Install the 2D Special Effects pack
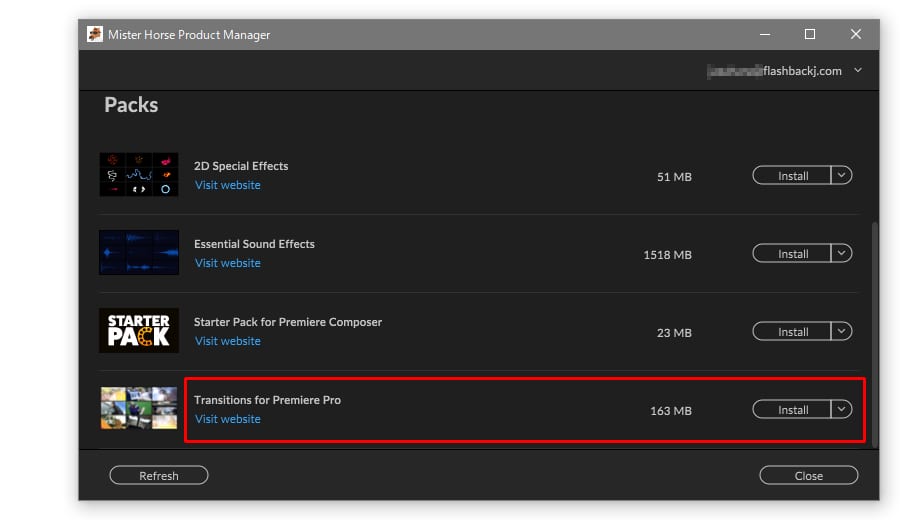 point(792,176)
